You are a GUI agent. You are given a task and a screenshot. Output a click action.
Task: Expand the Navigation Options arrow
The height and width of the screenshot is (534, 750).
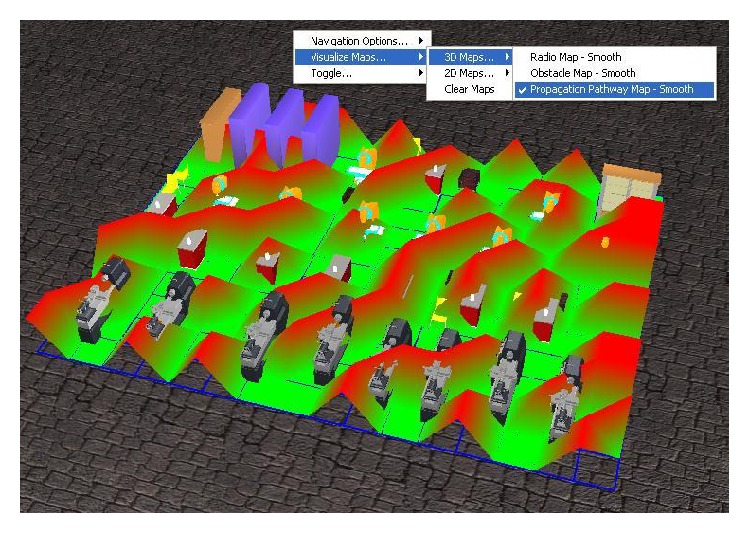421,41
